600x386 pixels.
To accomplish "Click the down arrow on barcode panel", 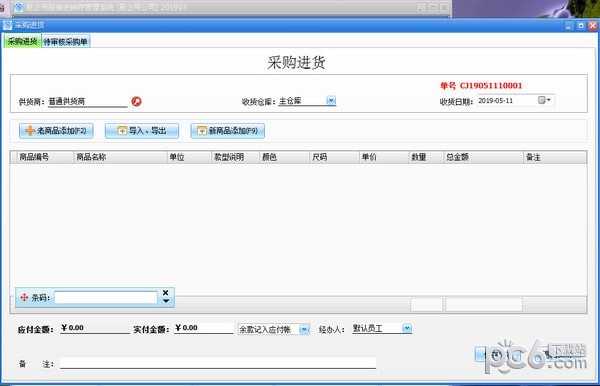I will click(x=166, y=301).
